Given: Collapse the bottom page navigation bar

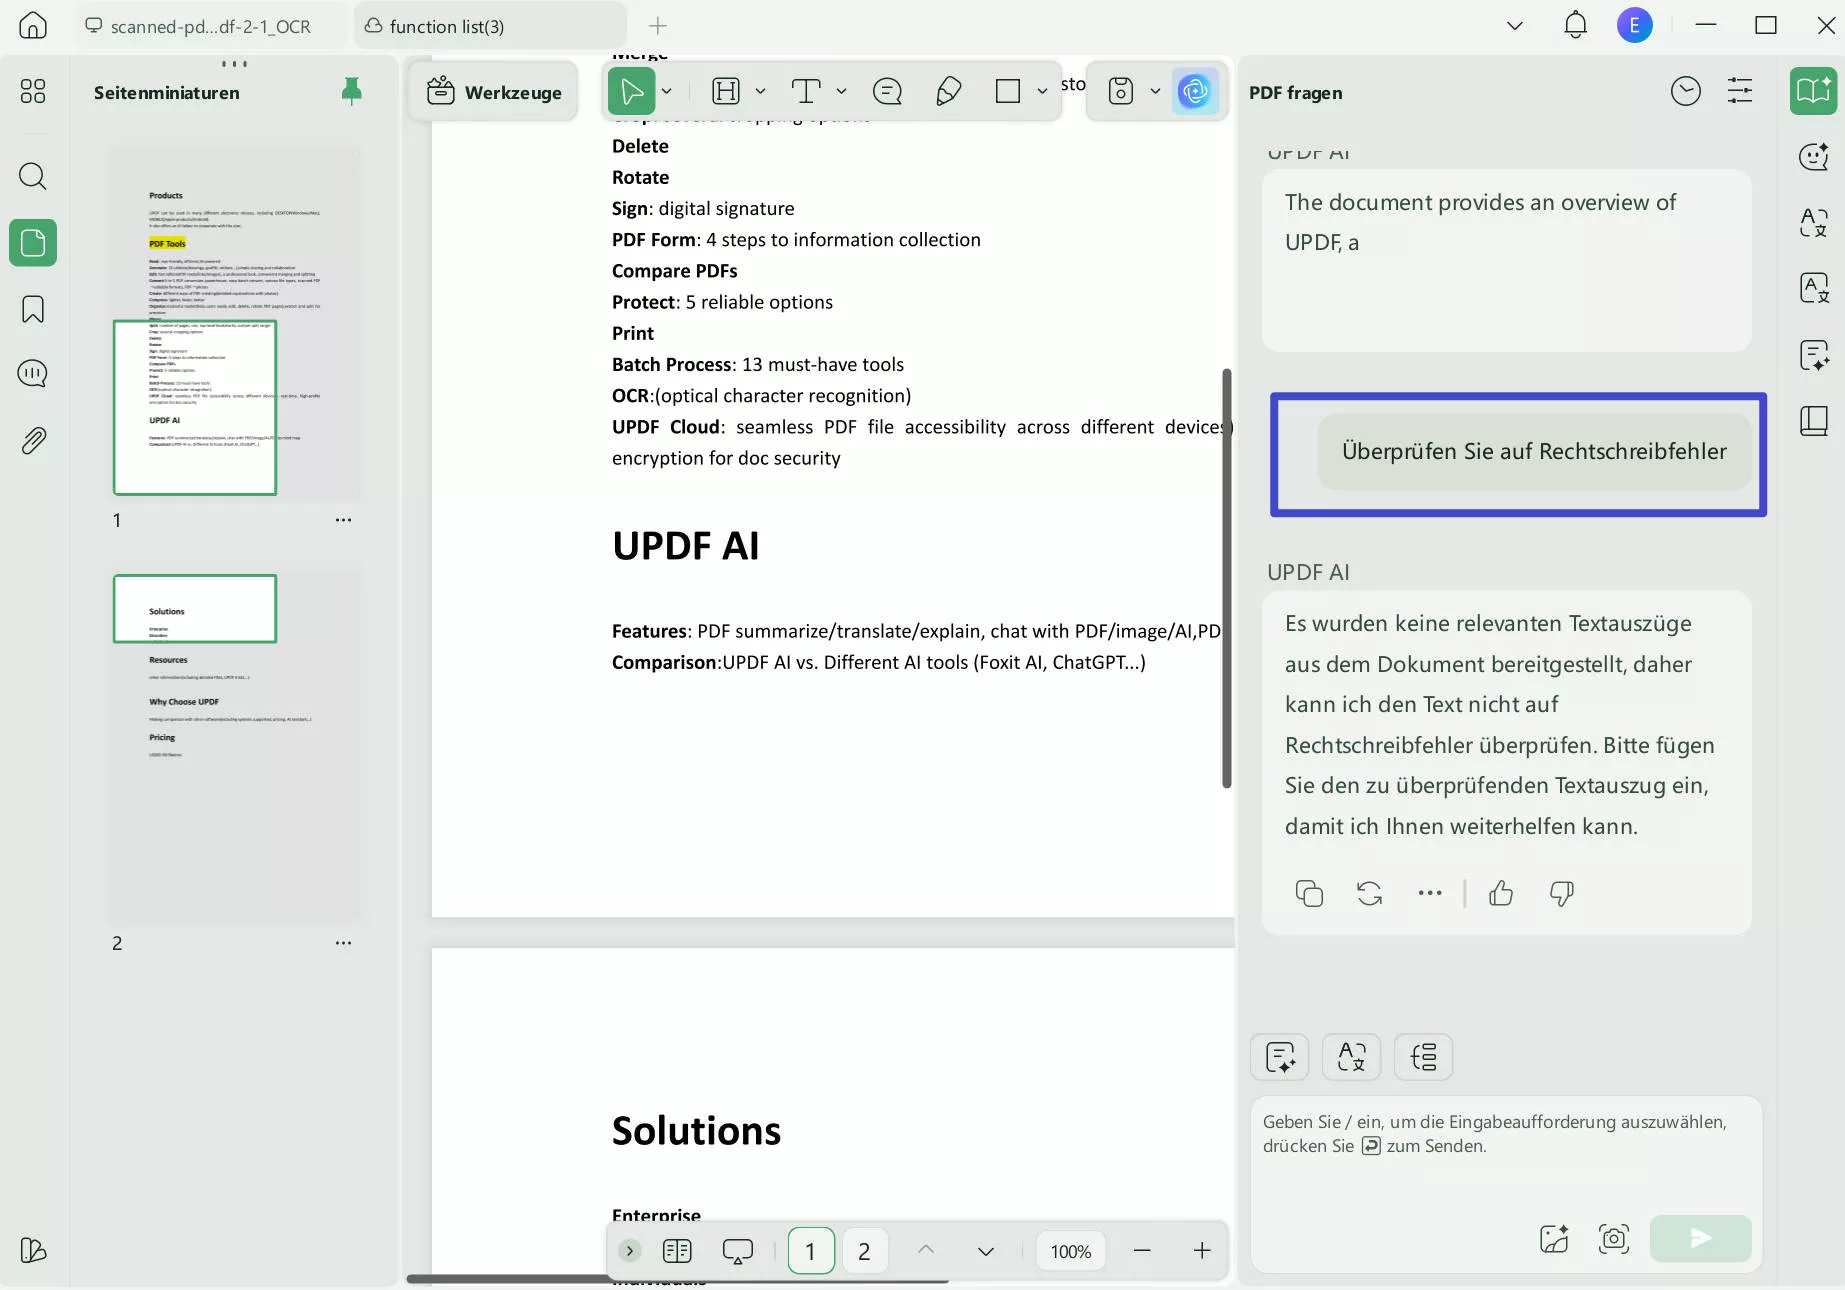Looking at the screenshot, I should click(630, 1251).
